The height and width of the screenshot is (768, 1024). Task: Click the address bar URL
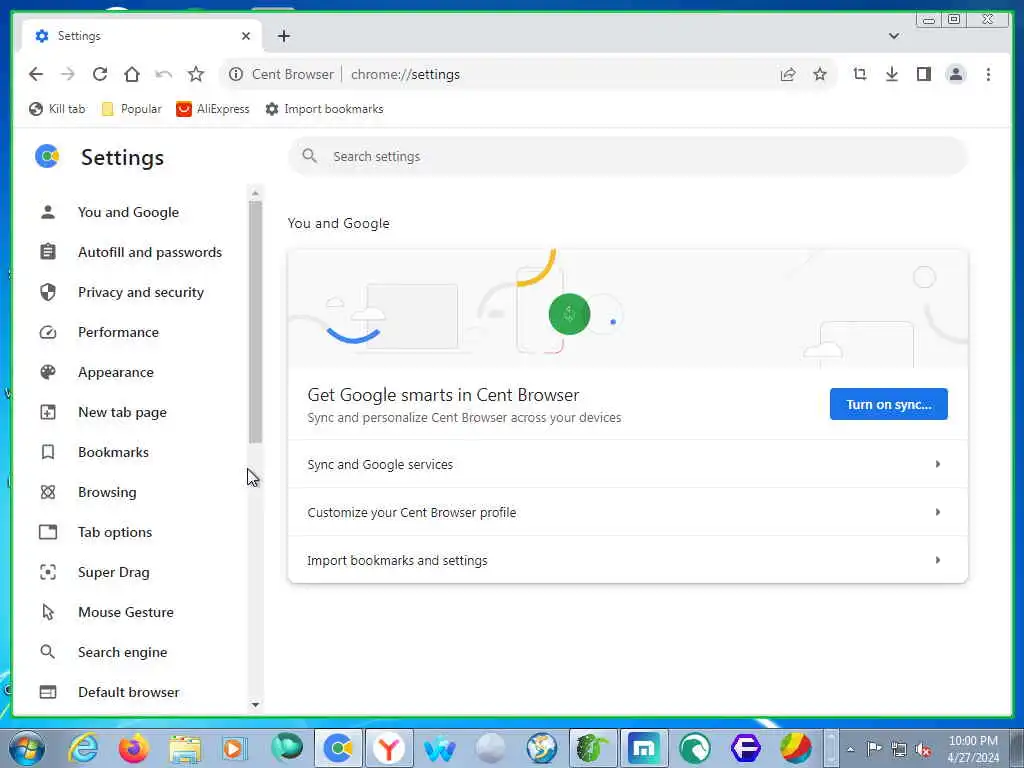(x=406, y=74)
